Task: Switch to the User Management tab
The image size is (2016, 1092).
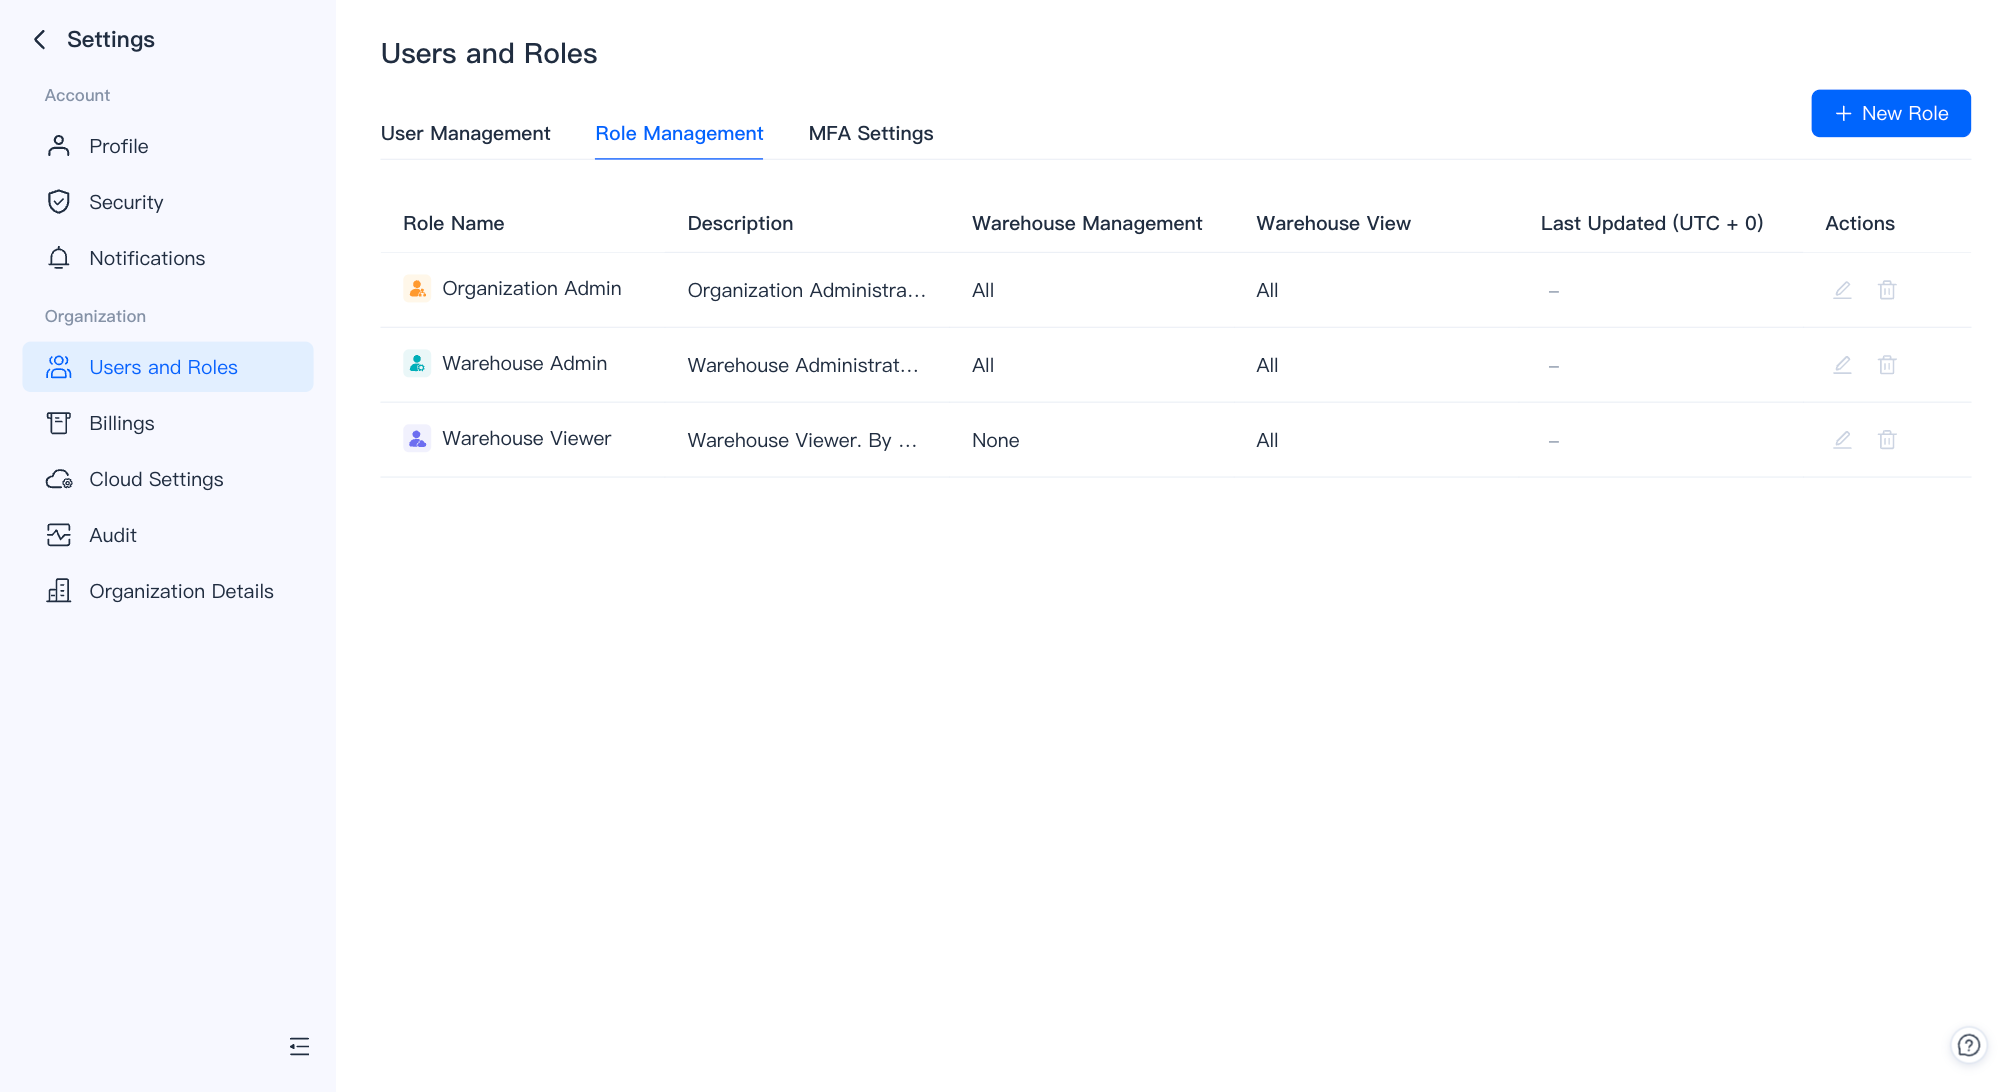Action: coord(465,133)
